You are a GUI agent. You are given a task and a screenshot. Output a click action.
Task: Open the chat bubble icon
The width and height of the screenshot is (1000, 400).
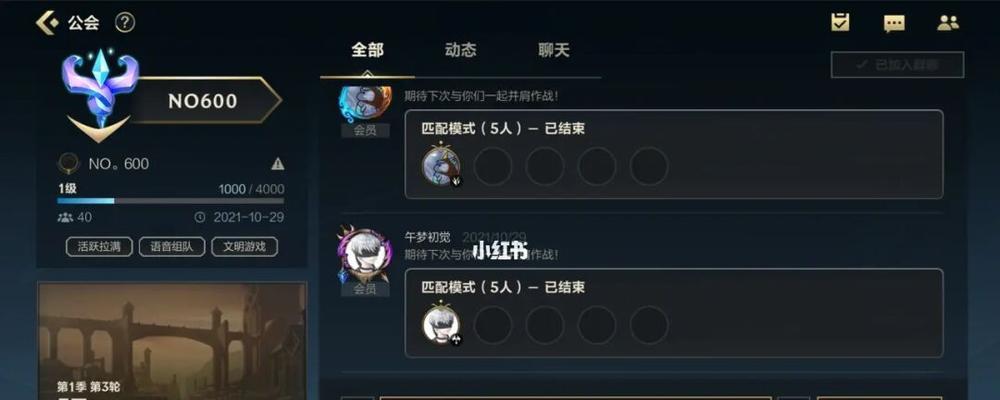(894, 24)
